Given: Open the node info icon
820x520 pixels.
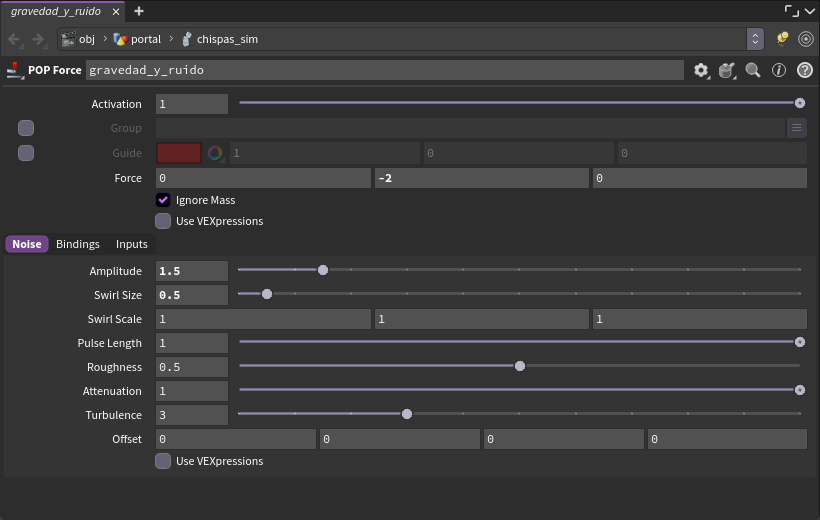Looking at the screenshot, I should 779,70.
